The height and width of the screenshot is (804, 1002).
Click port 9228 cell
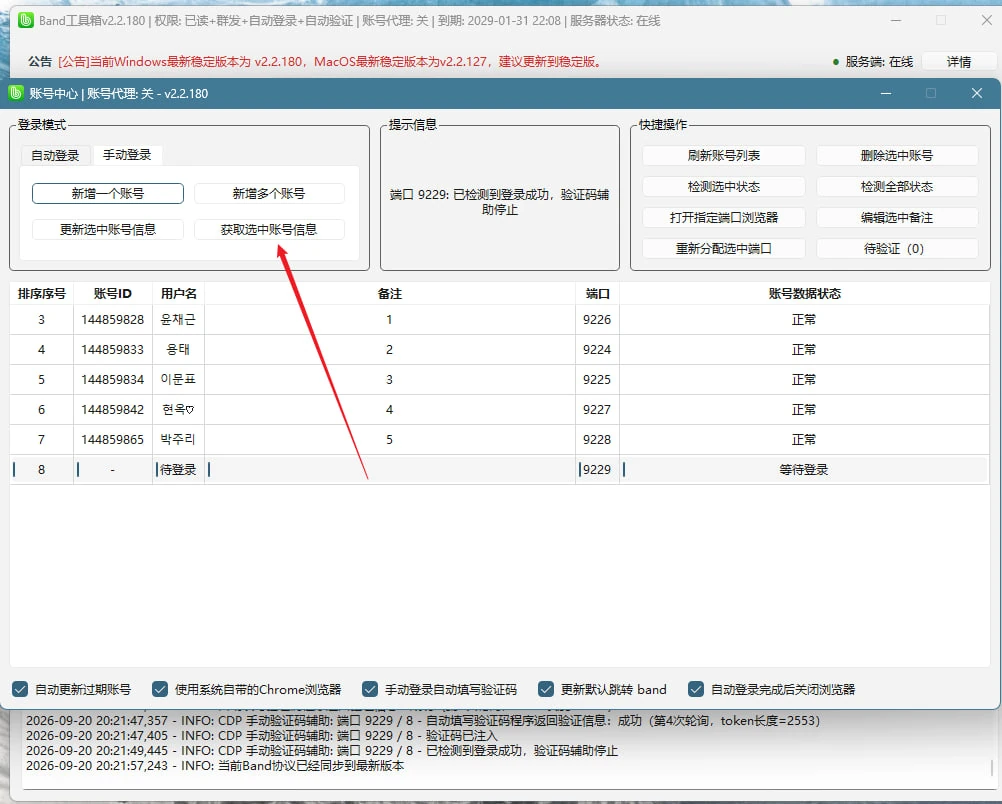coord(597,440)
